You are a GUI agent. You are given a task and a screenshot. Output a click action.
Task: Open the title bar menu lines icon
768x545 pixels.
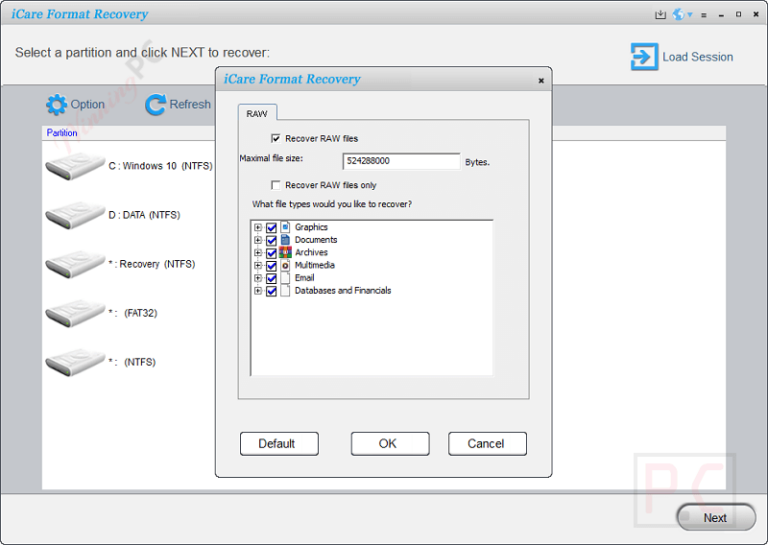pyautogui.click(x=704, y=15)
